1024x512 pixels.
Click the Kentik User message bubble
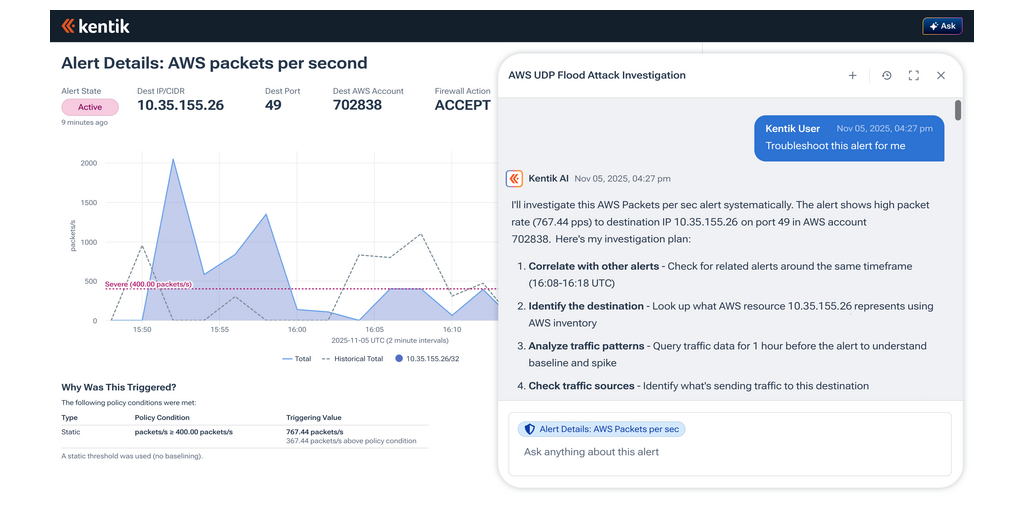click(848, 137)
